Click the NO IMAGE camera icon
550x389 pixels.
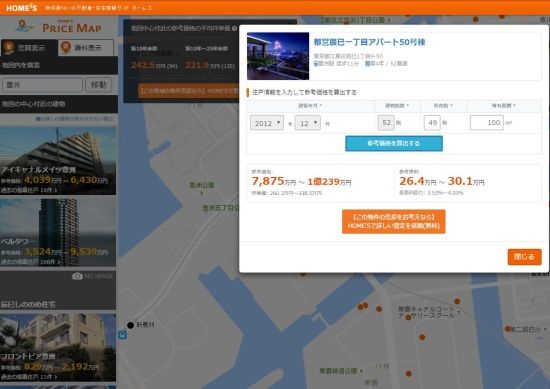[77, 276]
